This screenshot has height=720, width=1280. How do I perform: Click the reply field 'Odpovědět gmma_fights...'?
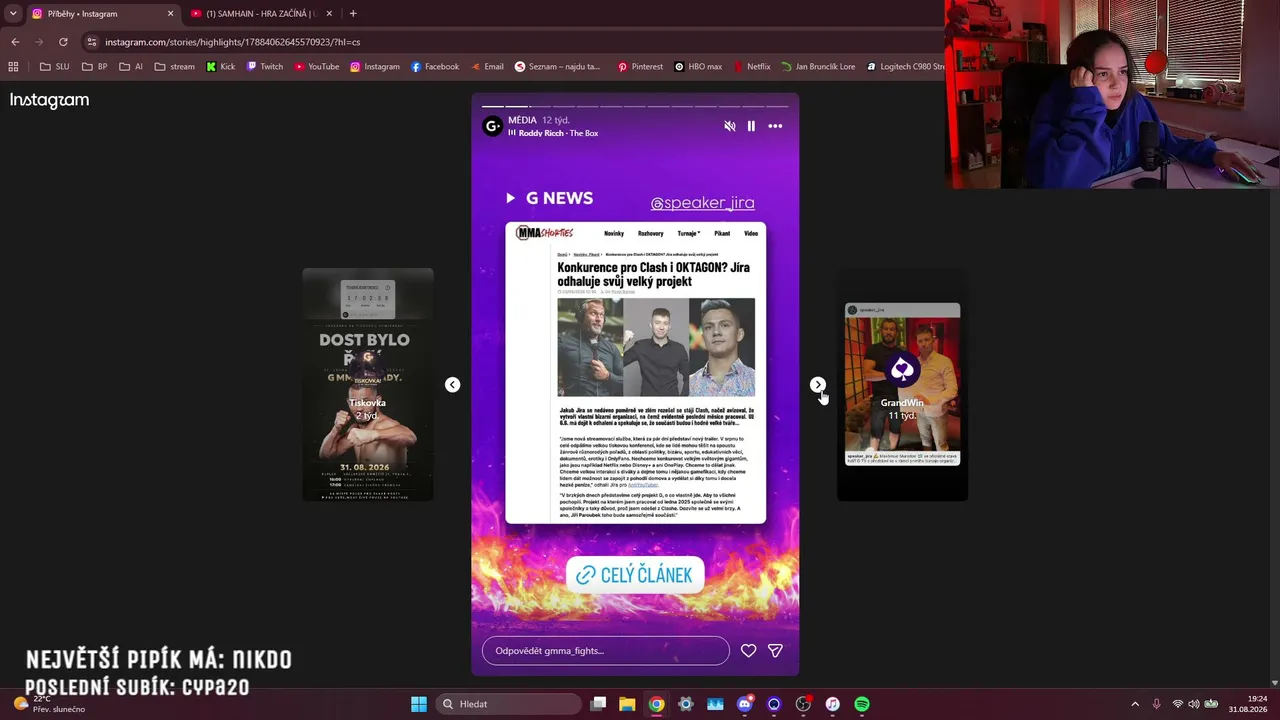click(606, 651)
